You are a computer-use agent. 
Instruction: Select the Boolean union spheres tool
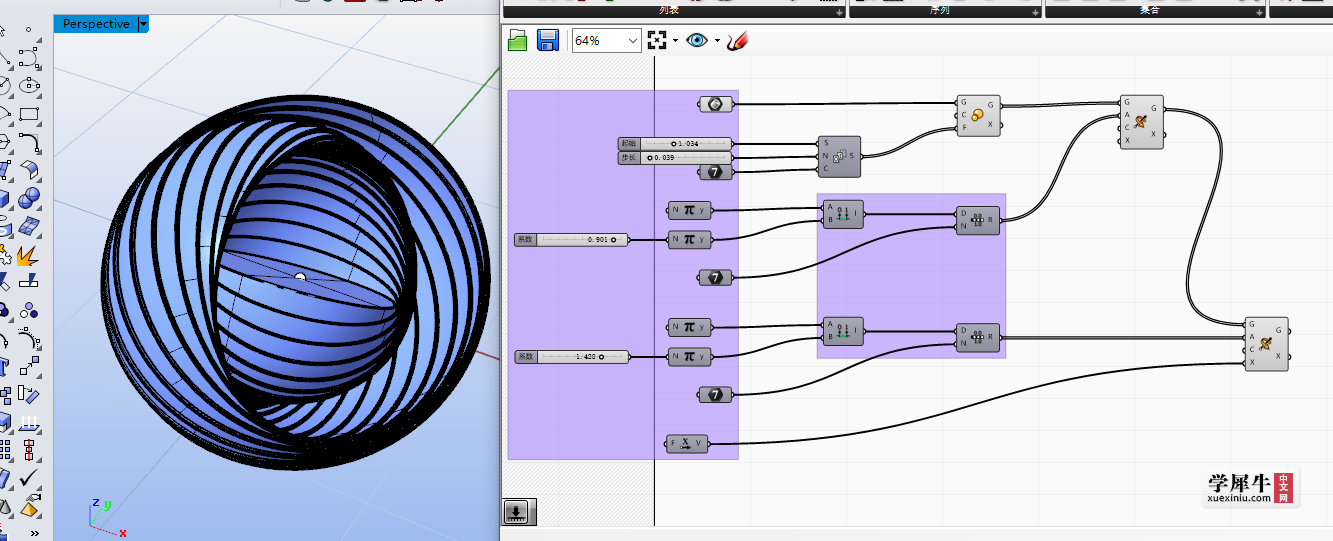27,198
